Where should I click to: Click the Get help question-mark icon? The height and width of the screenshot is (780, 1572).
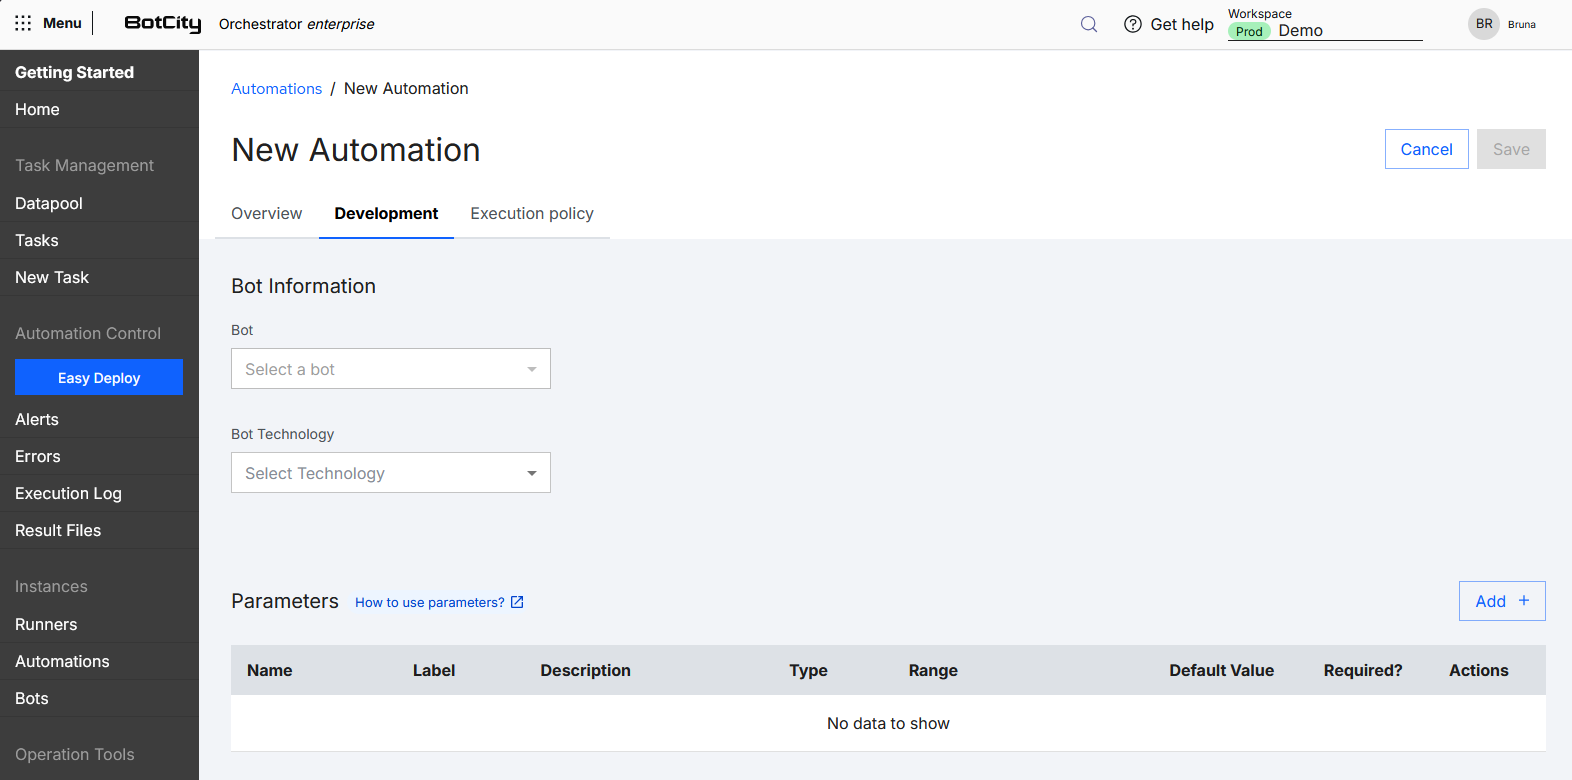pyautogui.click(x=1133, y=24)
